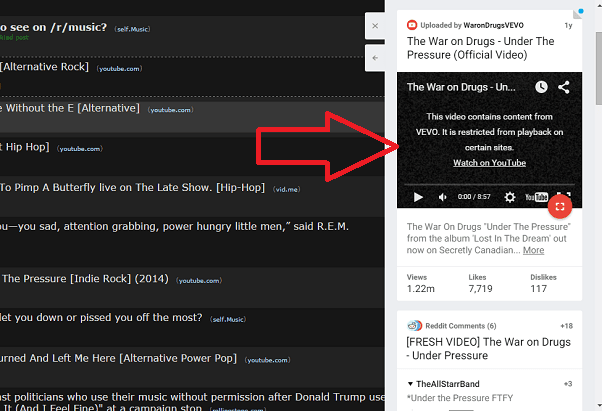Click the '1y' upload age label

pyautogui.click(x=568, y=25)
